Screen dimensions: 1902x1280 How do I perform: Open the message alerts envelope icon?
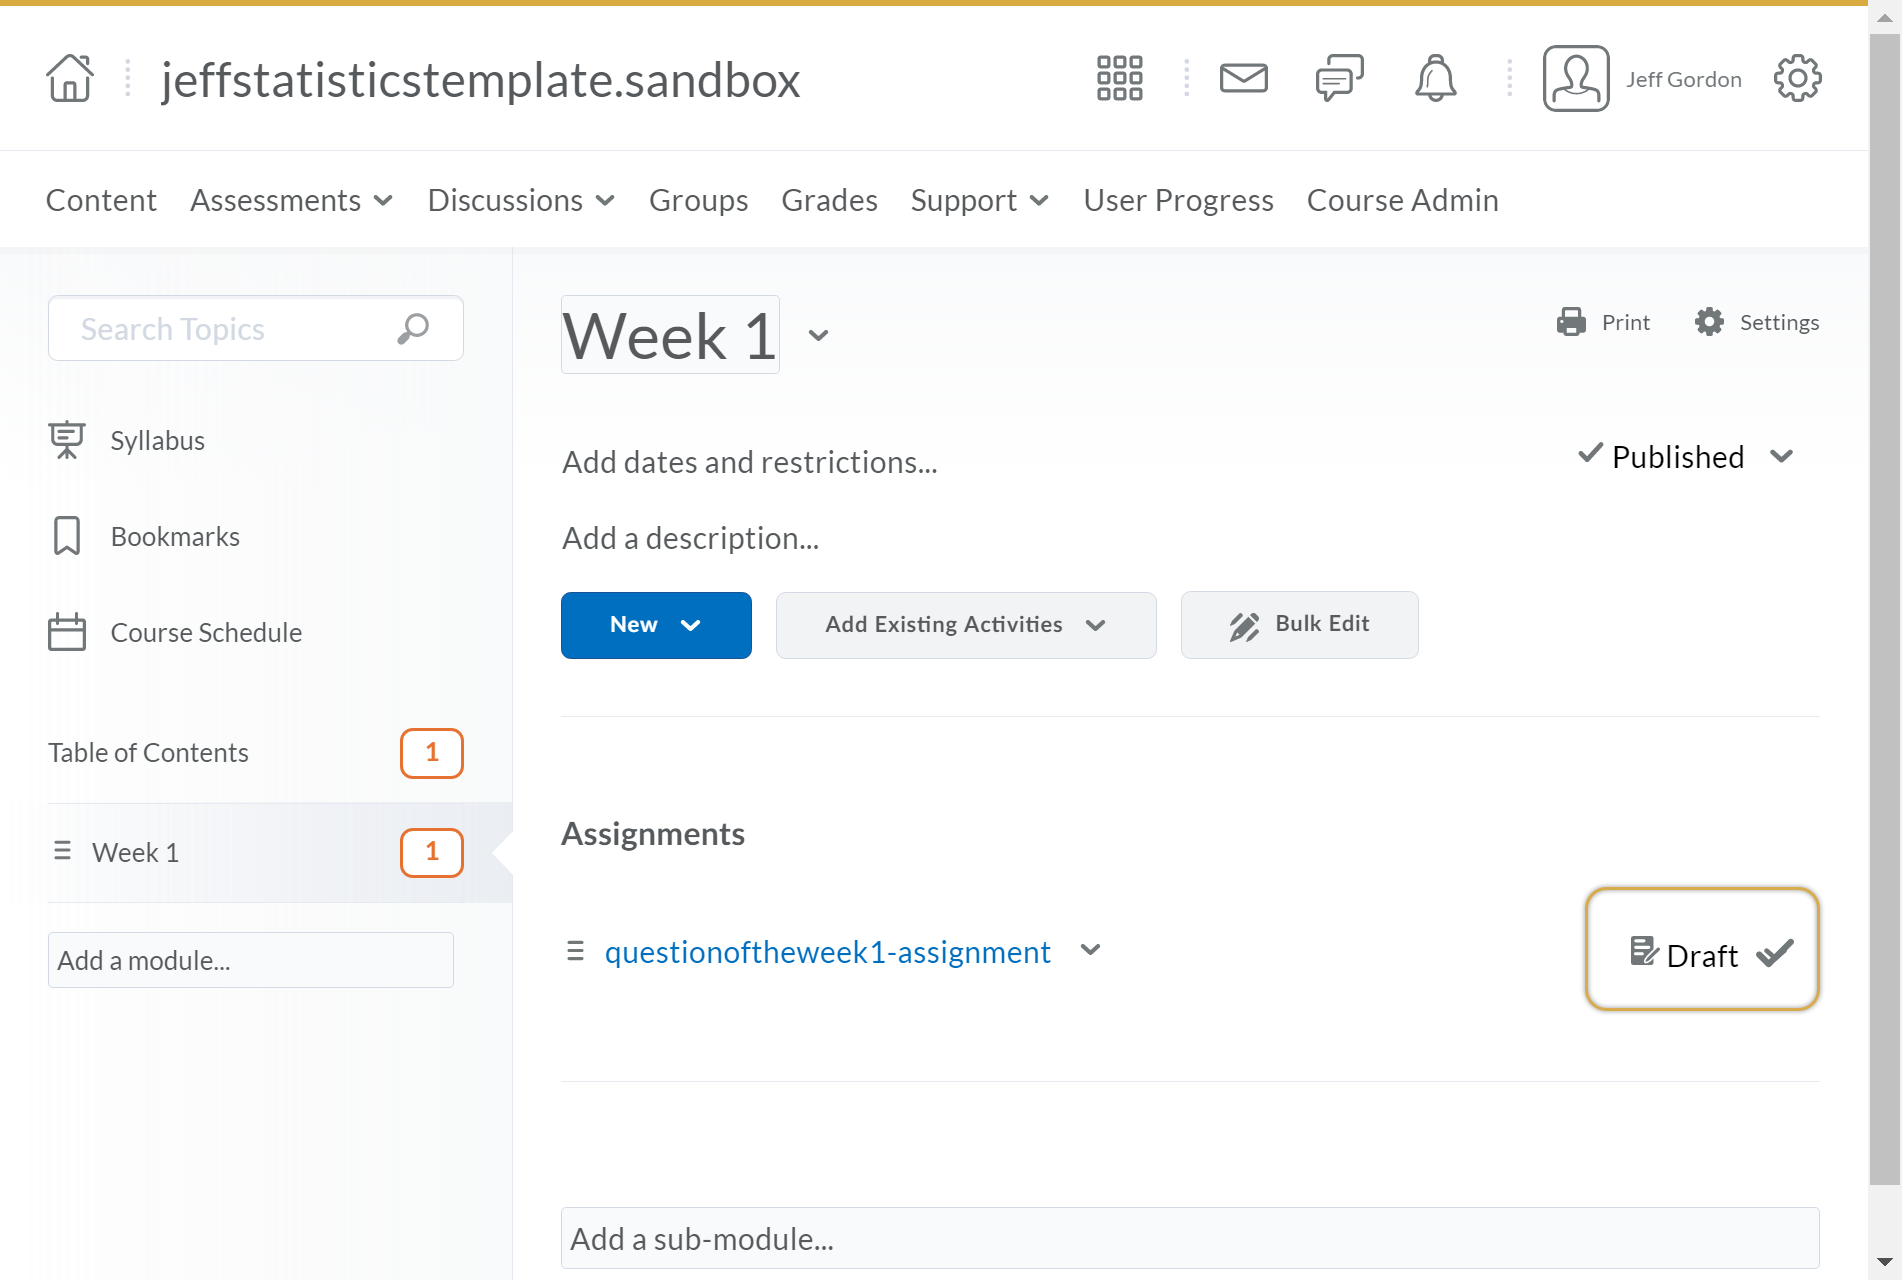1243,78
